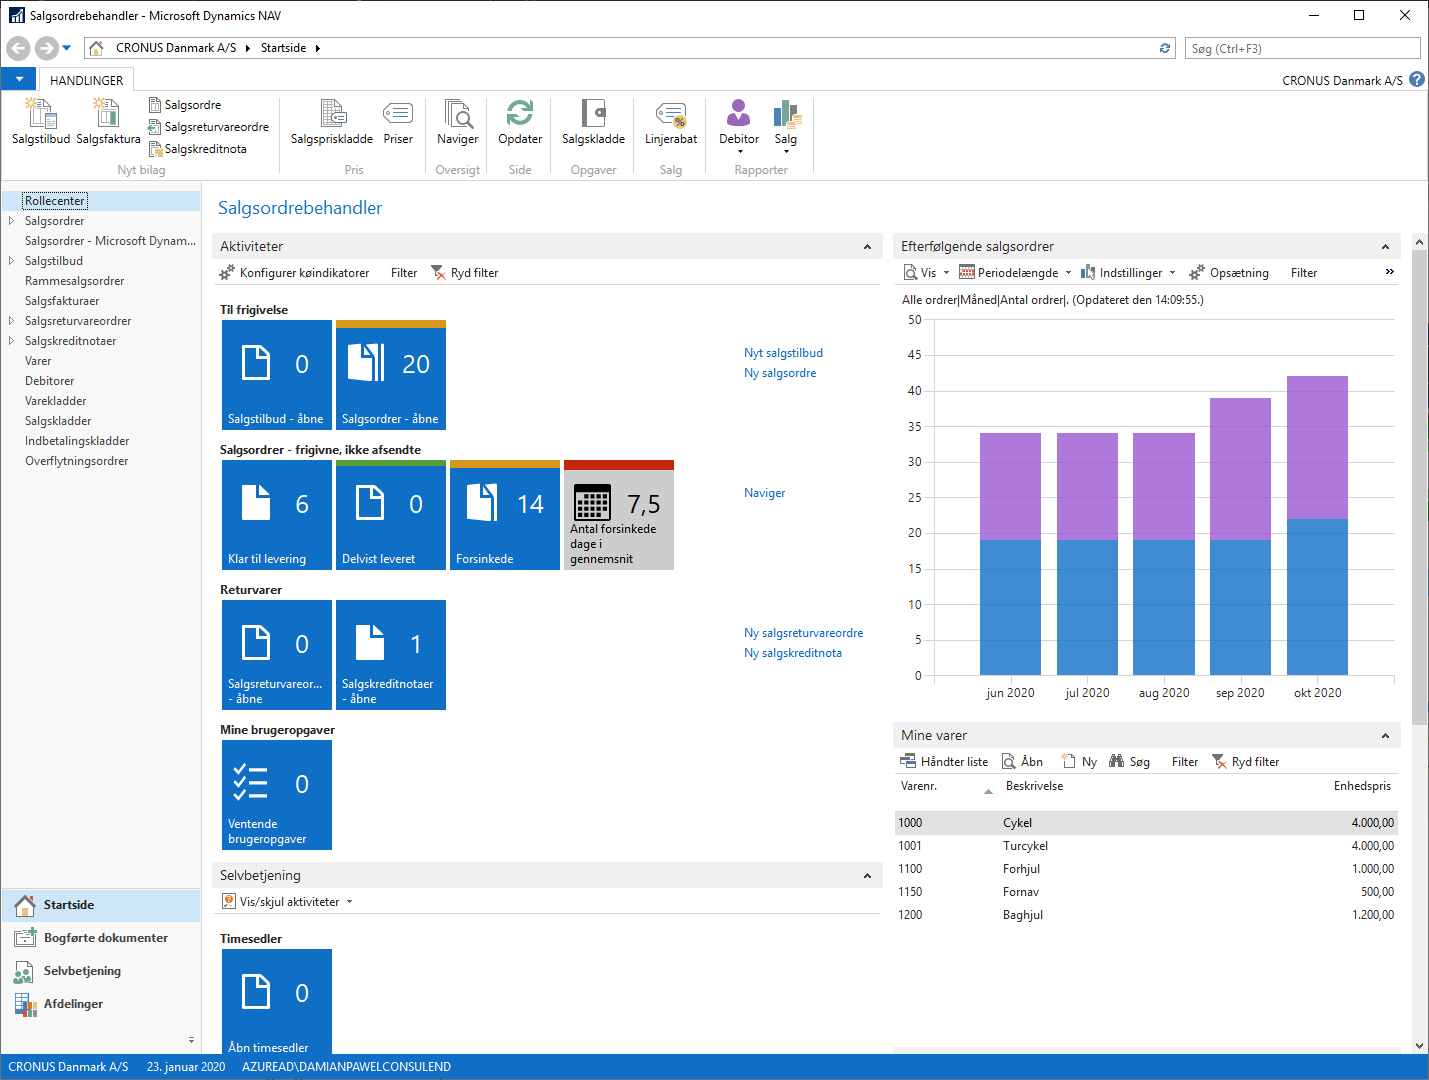Click Ryd filter in Aktiviteter
This screenshot has height=1080, width=1429.
[464, 273]
